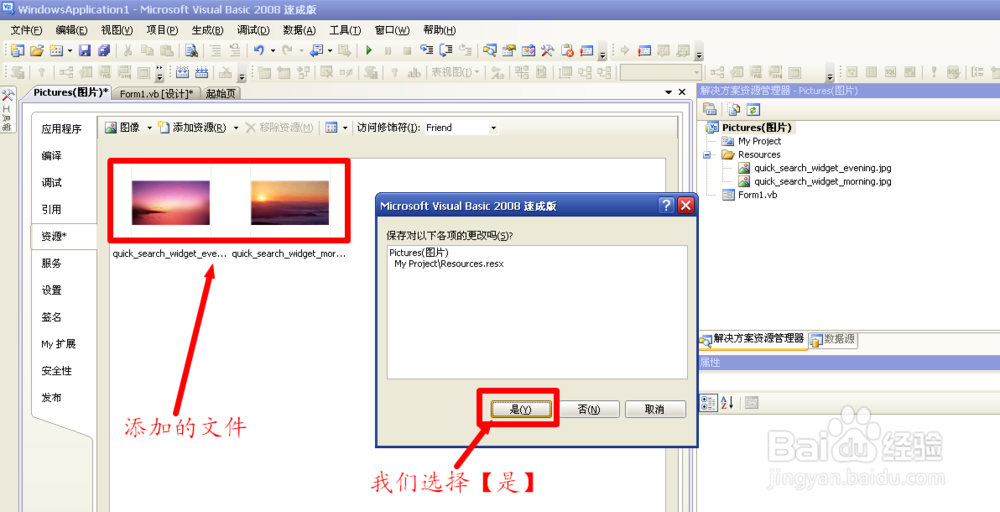Click the Step Over debug icon
Viewport: 1000px width, 512px height.
(x=446, y=50)
